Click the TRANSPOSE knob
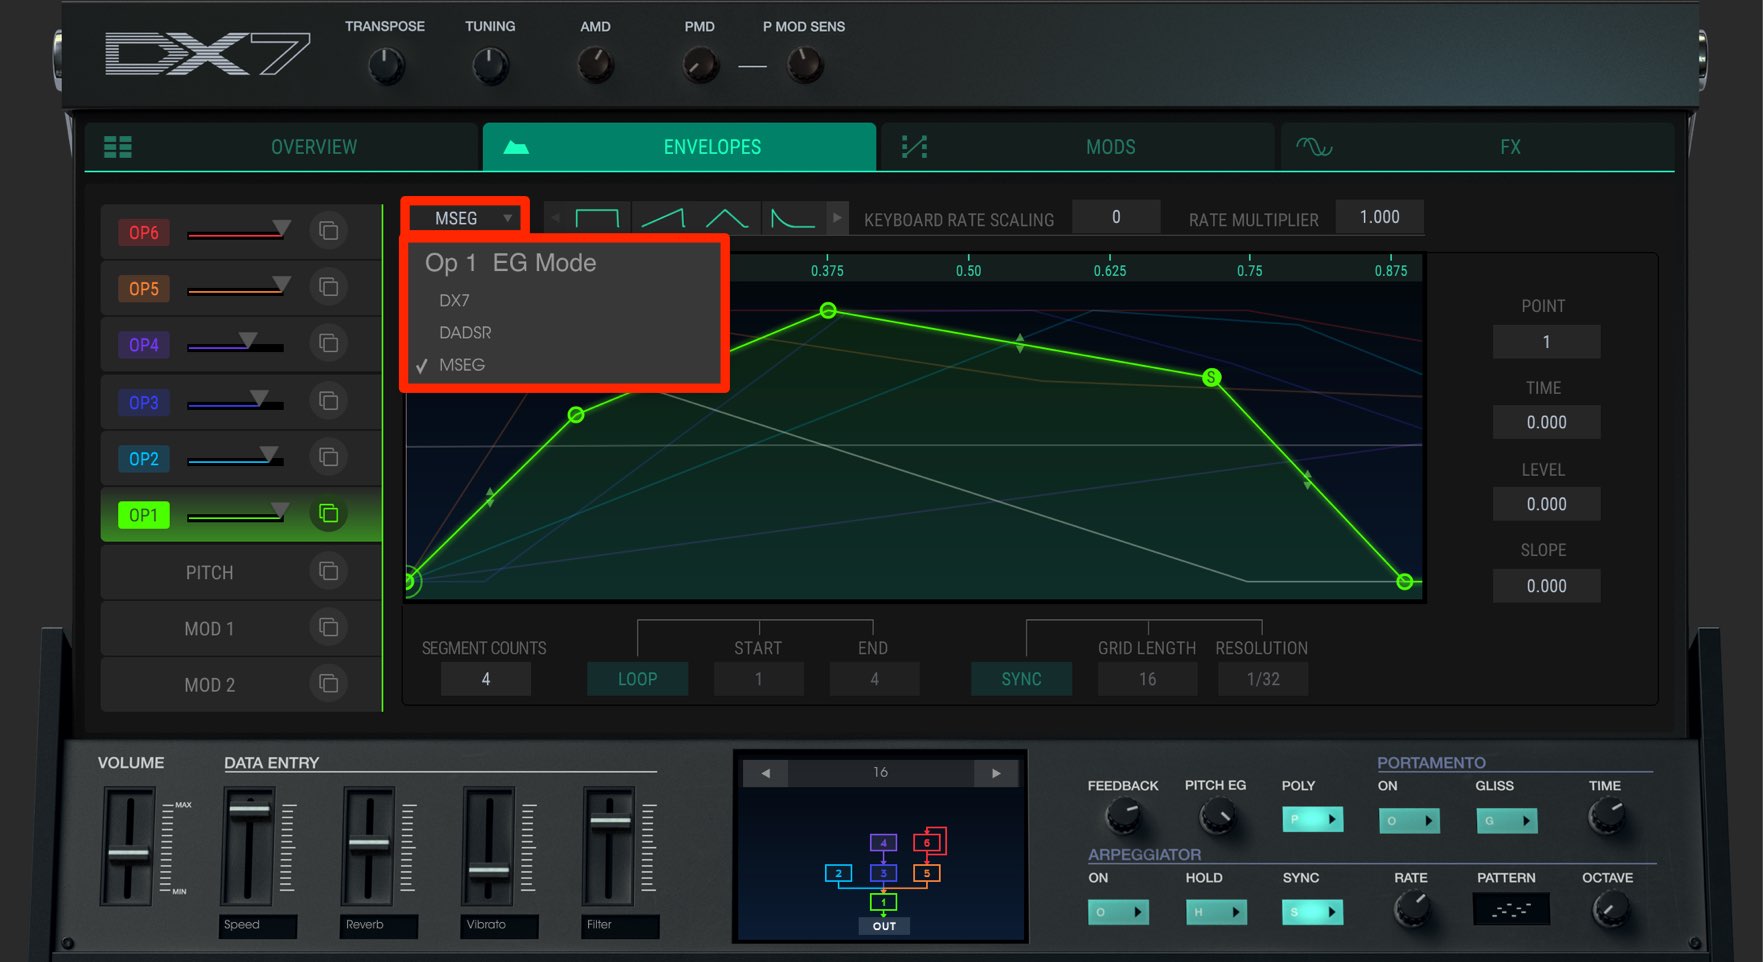Screen dimensions: 1764x962 click(x=386, y=67)
